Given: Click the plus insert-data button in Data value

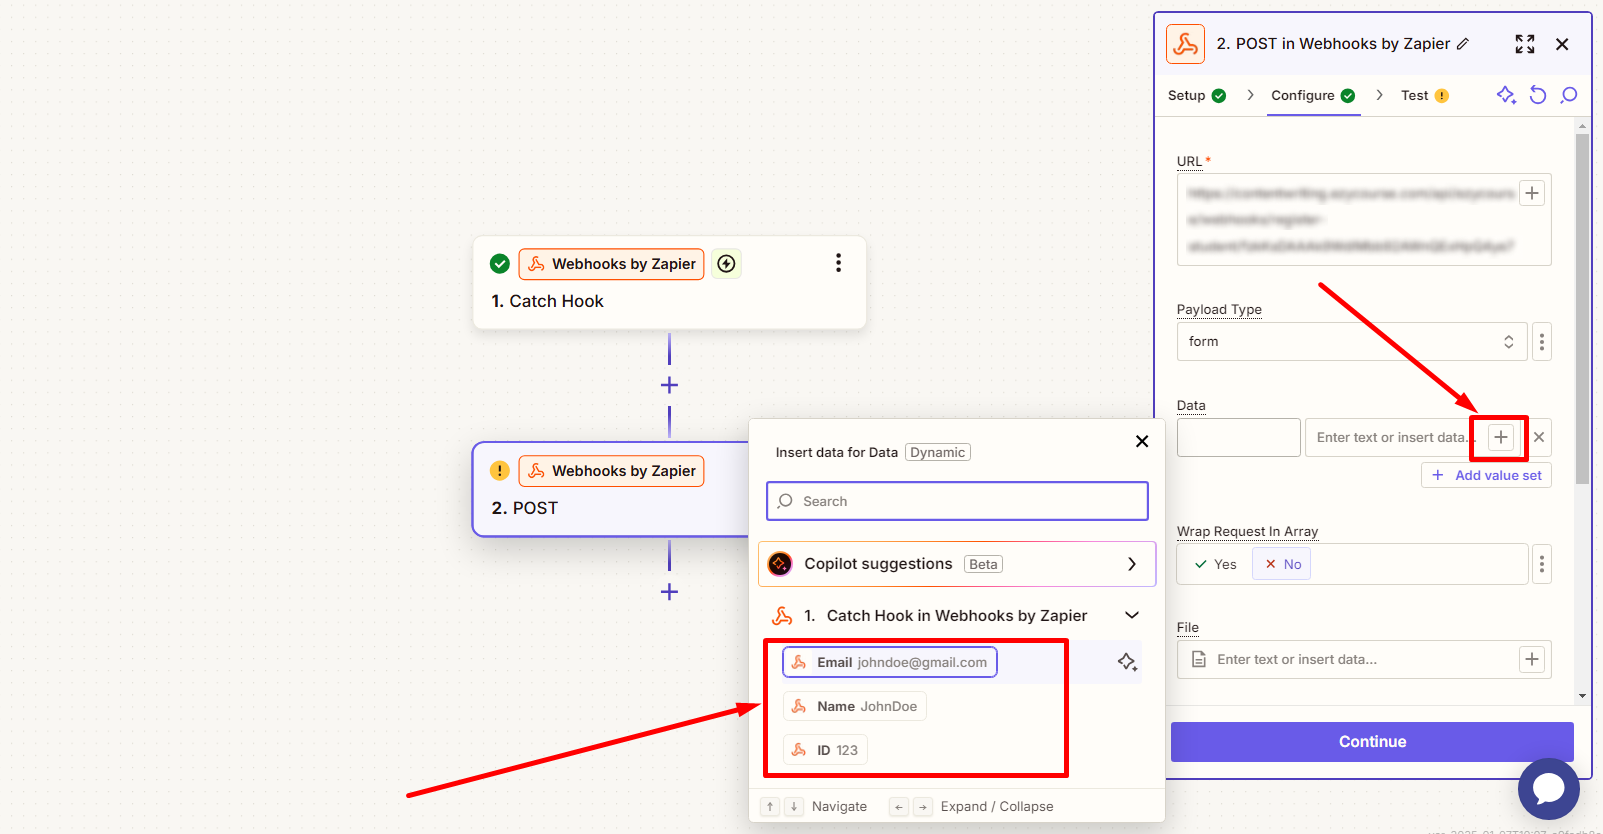Looking at the screenshot, I should point(1501,437).
